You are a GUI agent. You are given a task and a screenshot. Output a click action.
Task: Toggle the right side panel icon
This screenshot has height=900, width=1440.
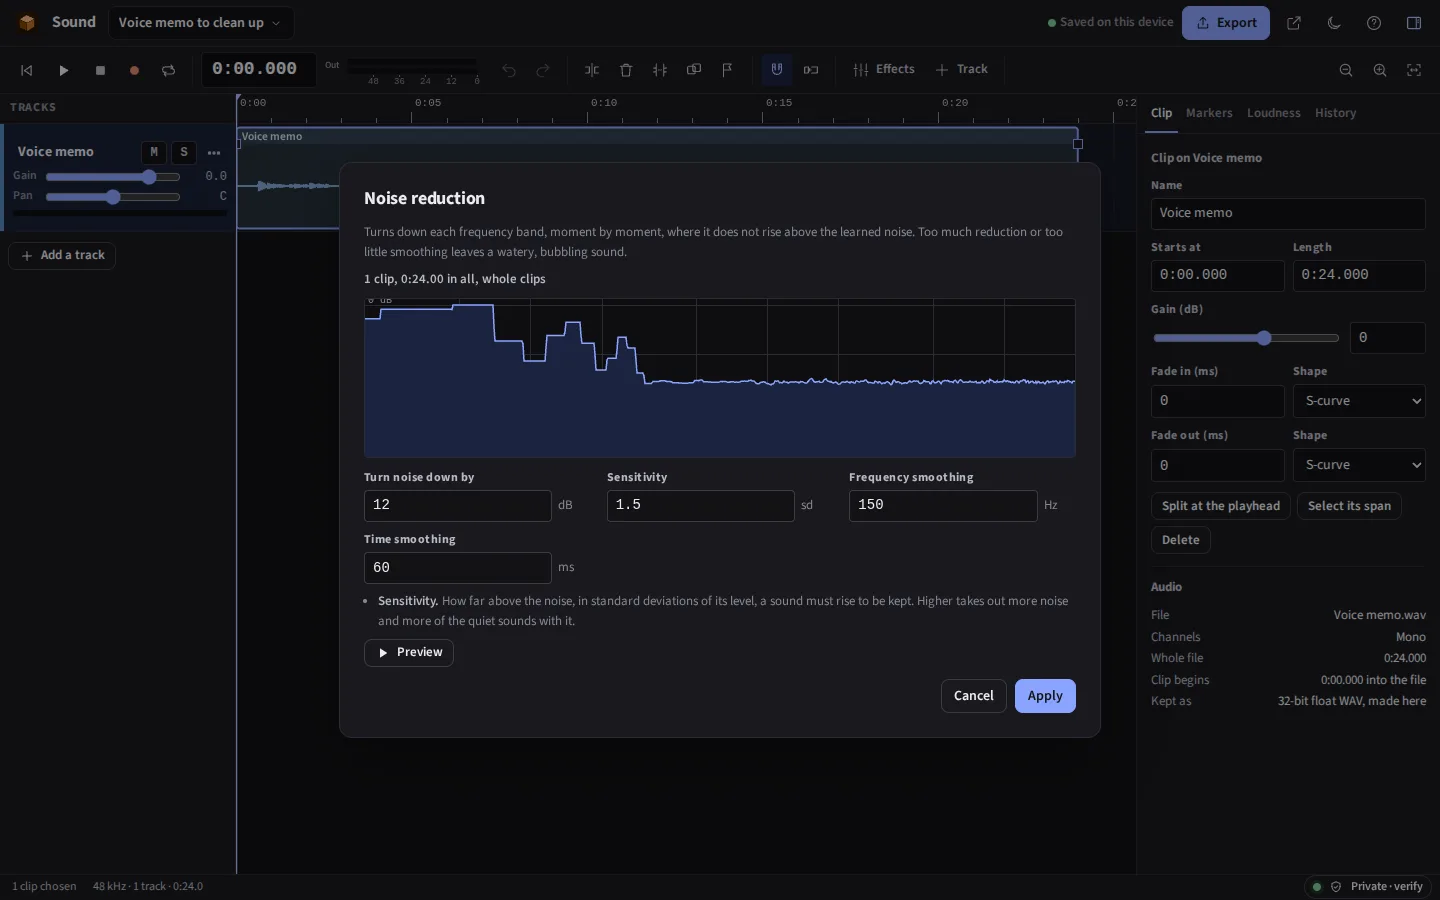1414,23
